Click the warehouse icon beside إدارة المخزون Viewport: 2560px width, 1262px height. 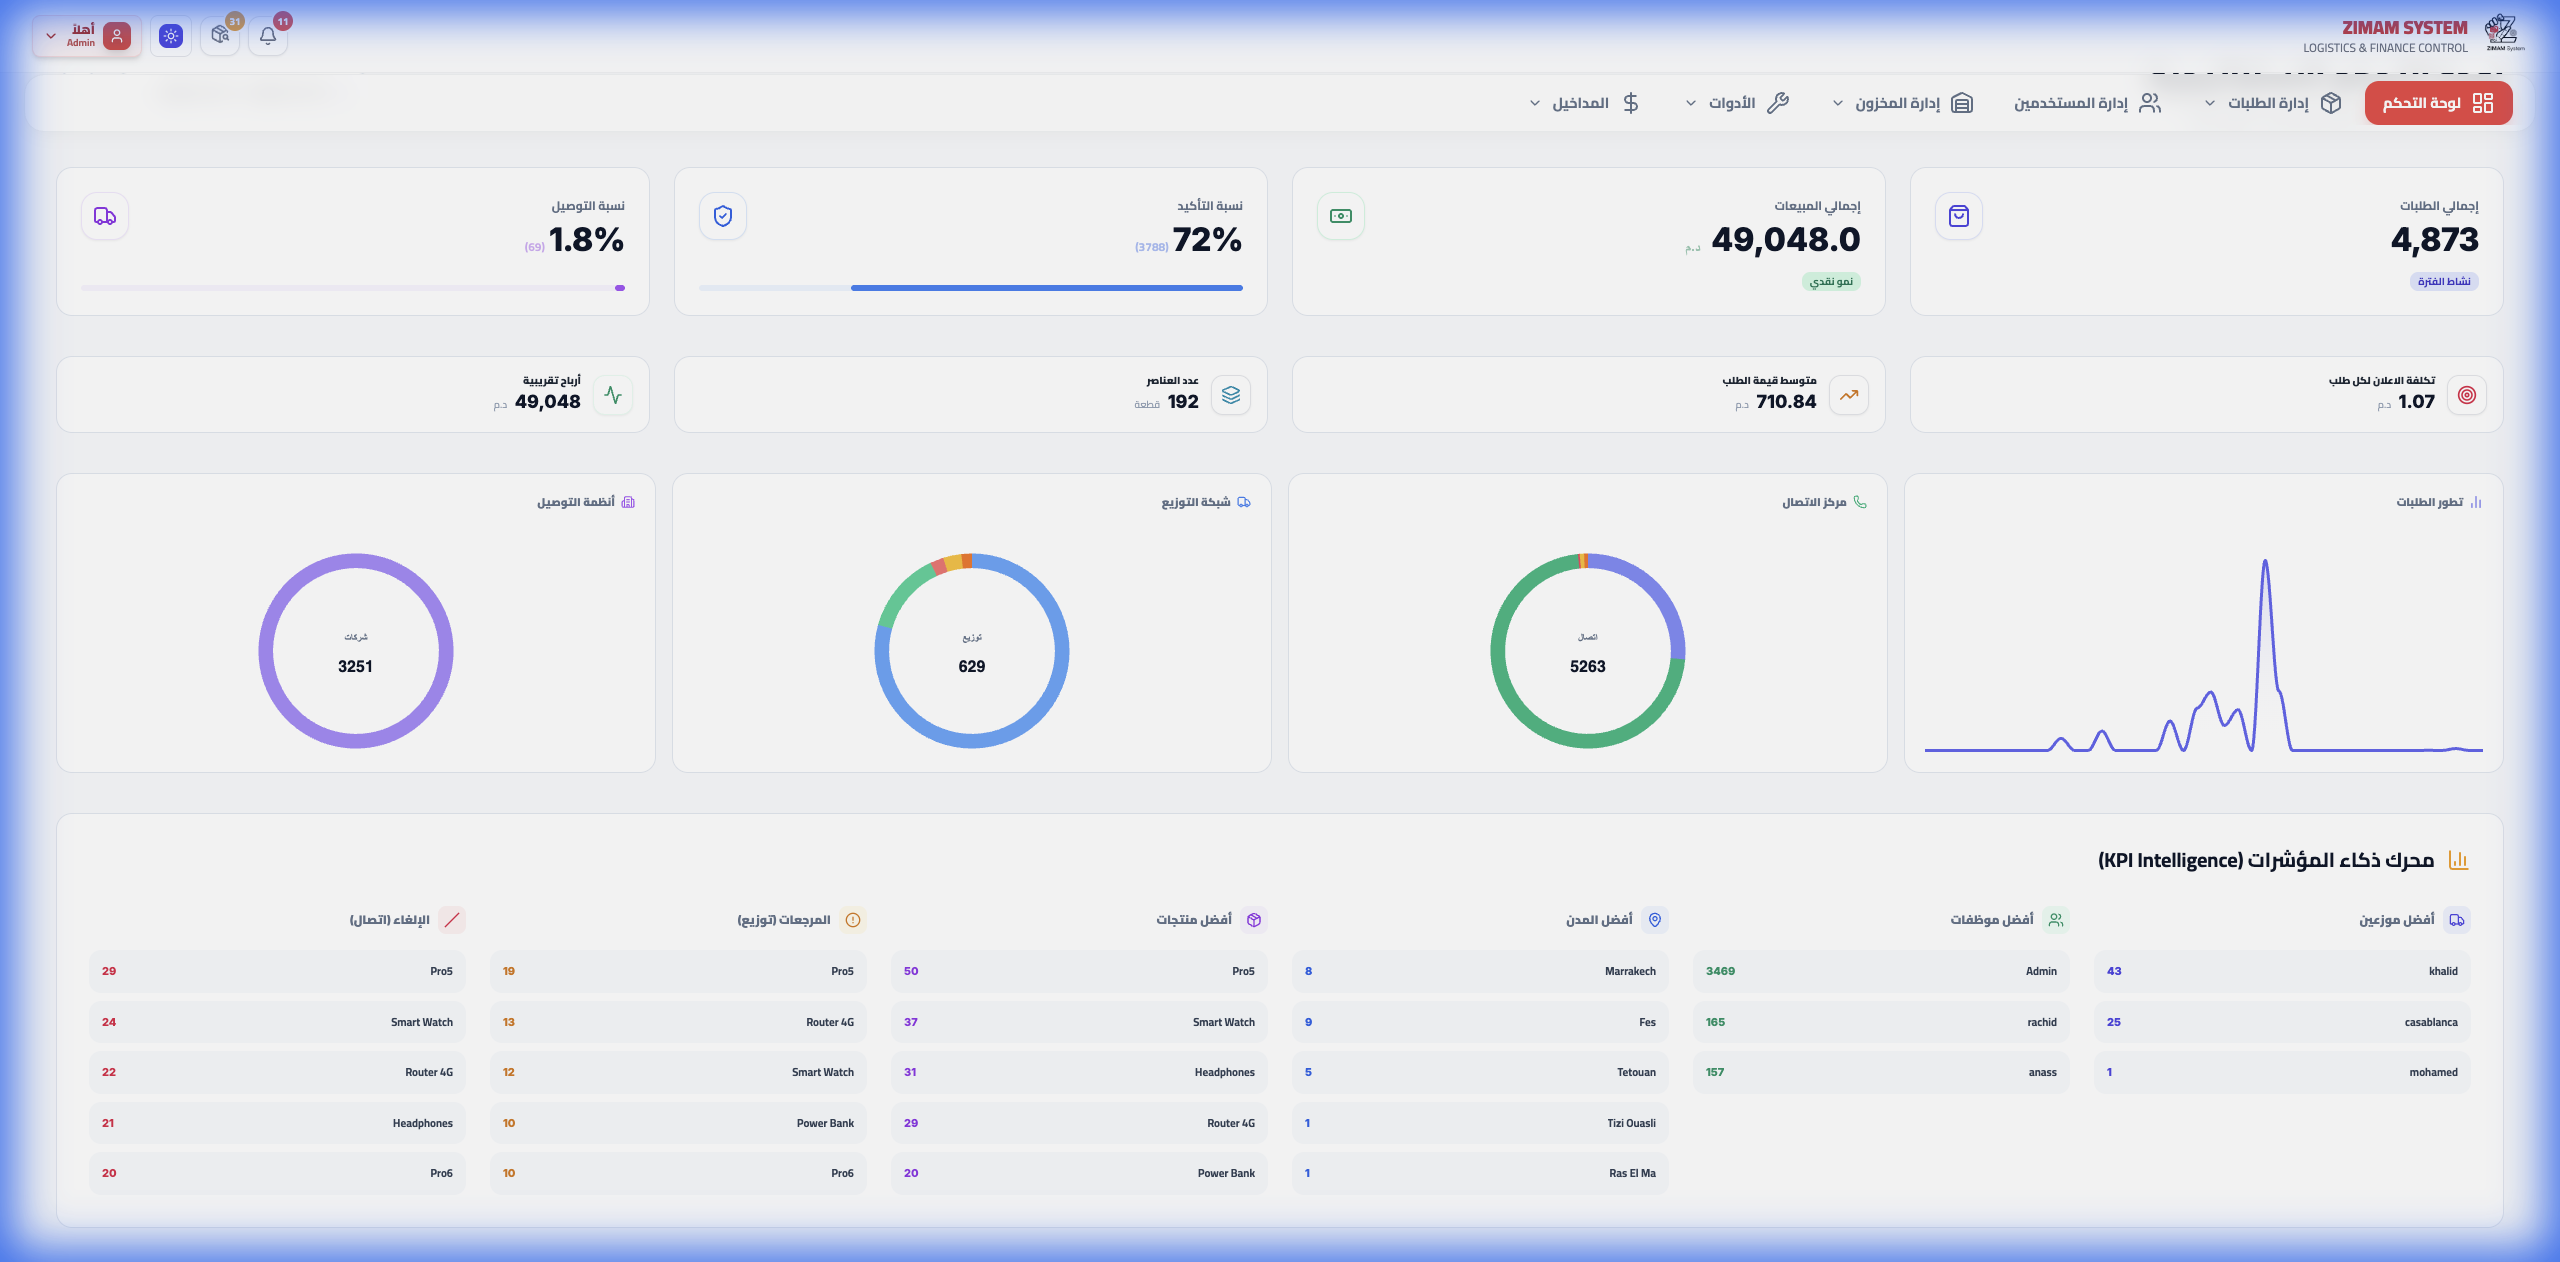[x=1963, y=103]
